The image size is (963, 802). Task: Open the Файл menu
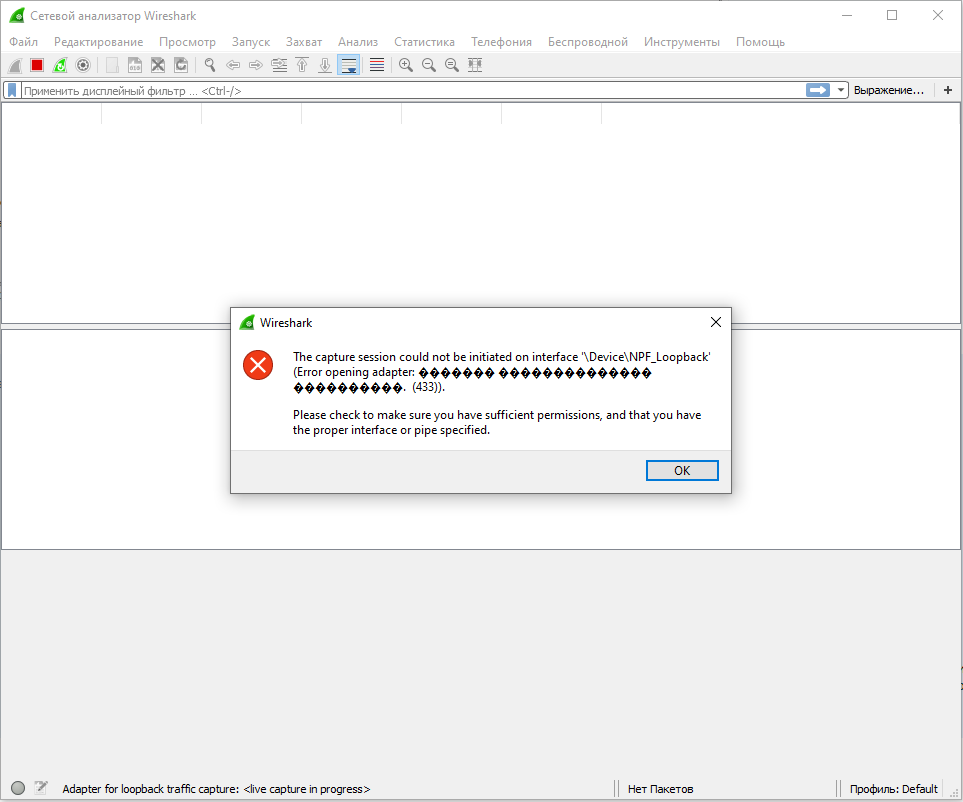(23, 42)
